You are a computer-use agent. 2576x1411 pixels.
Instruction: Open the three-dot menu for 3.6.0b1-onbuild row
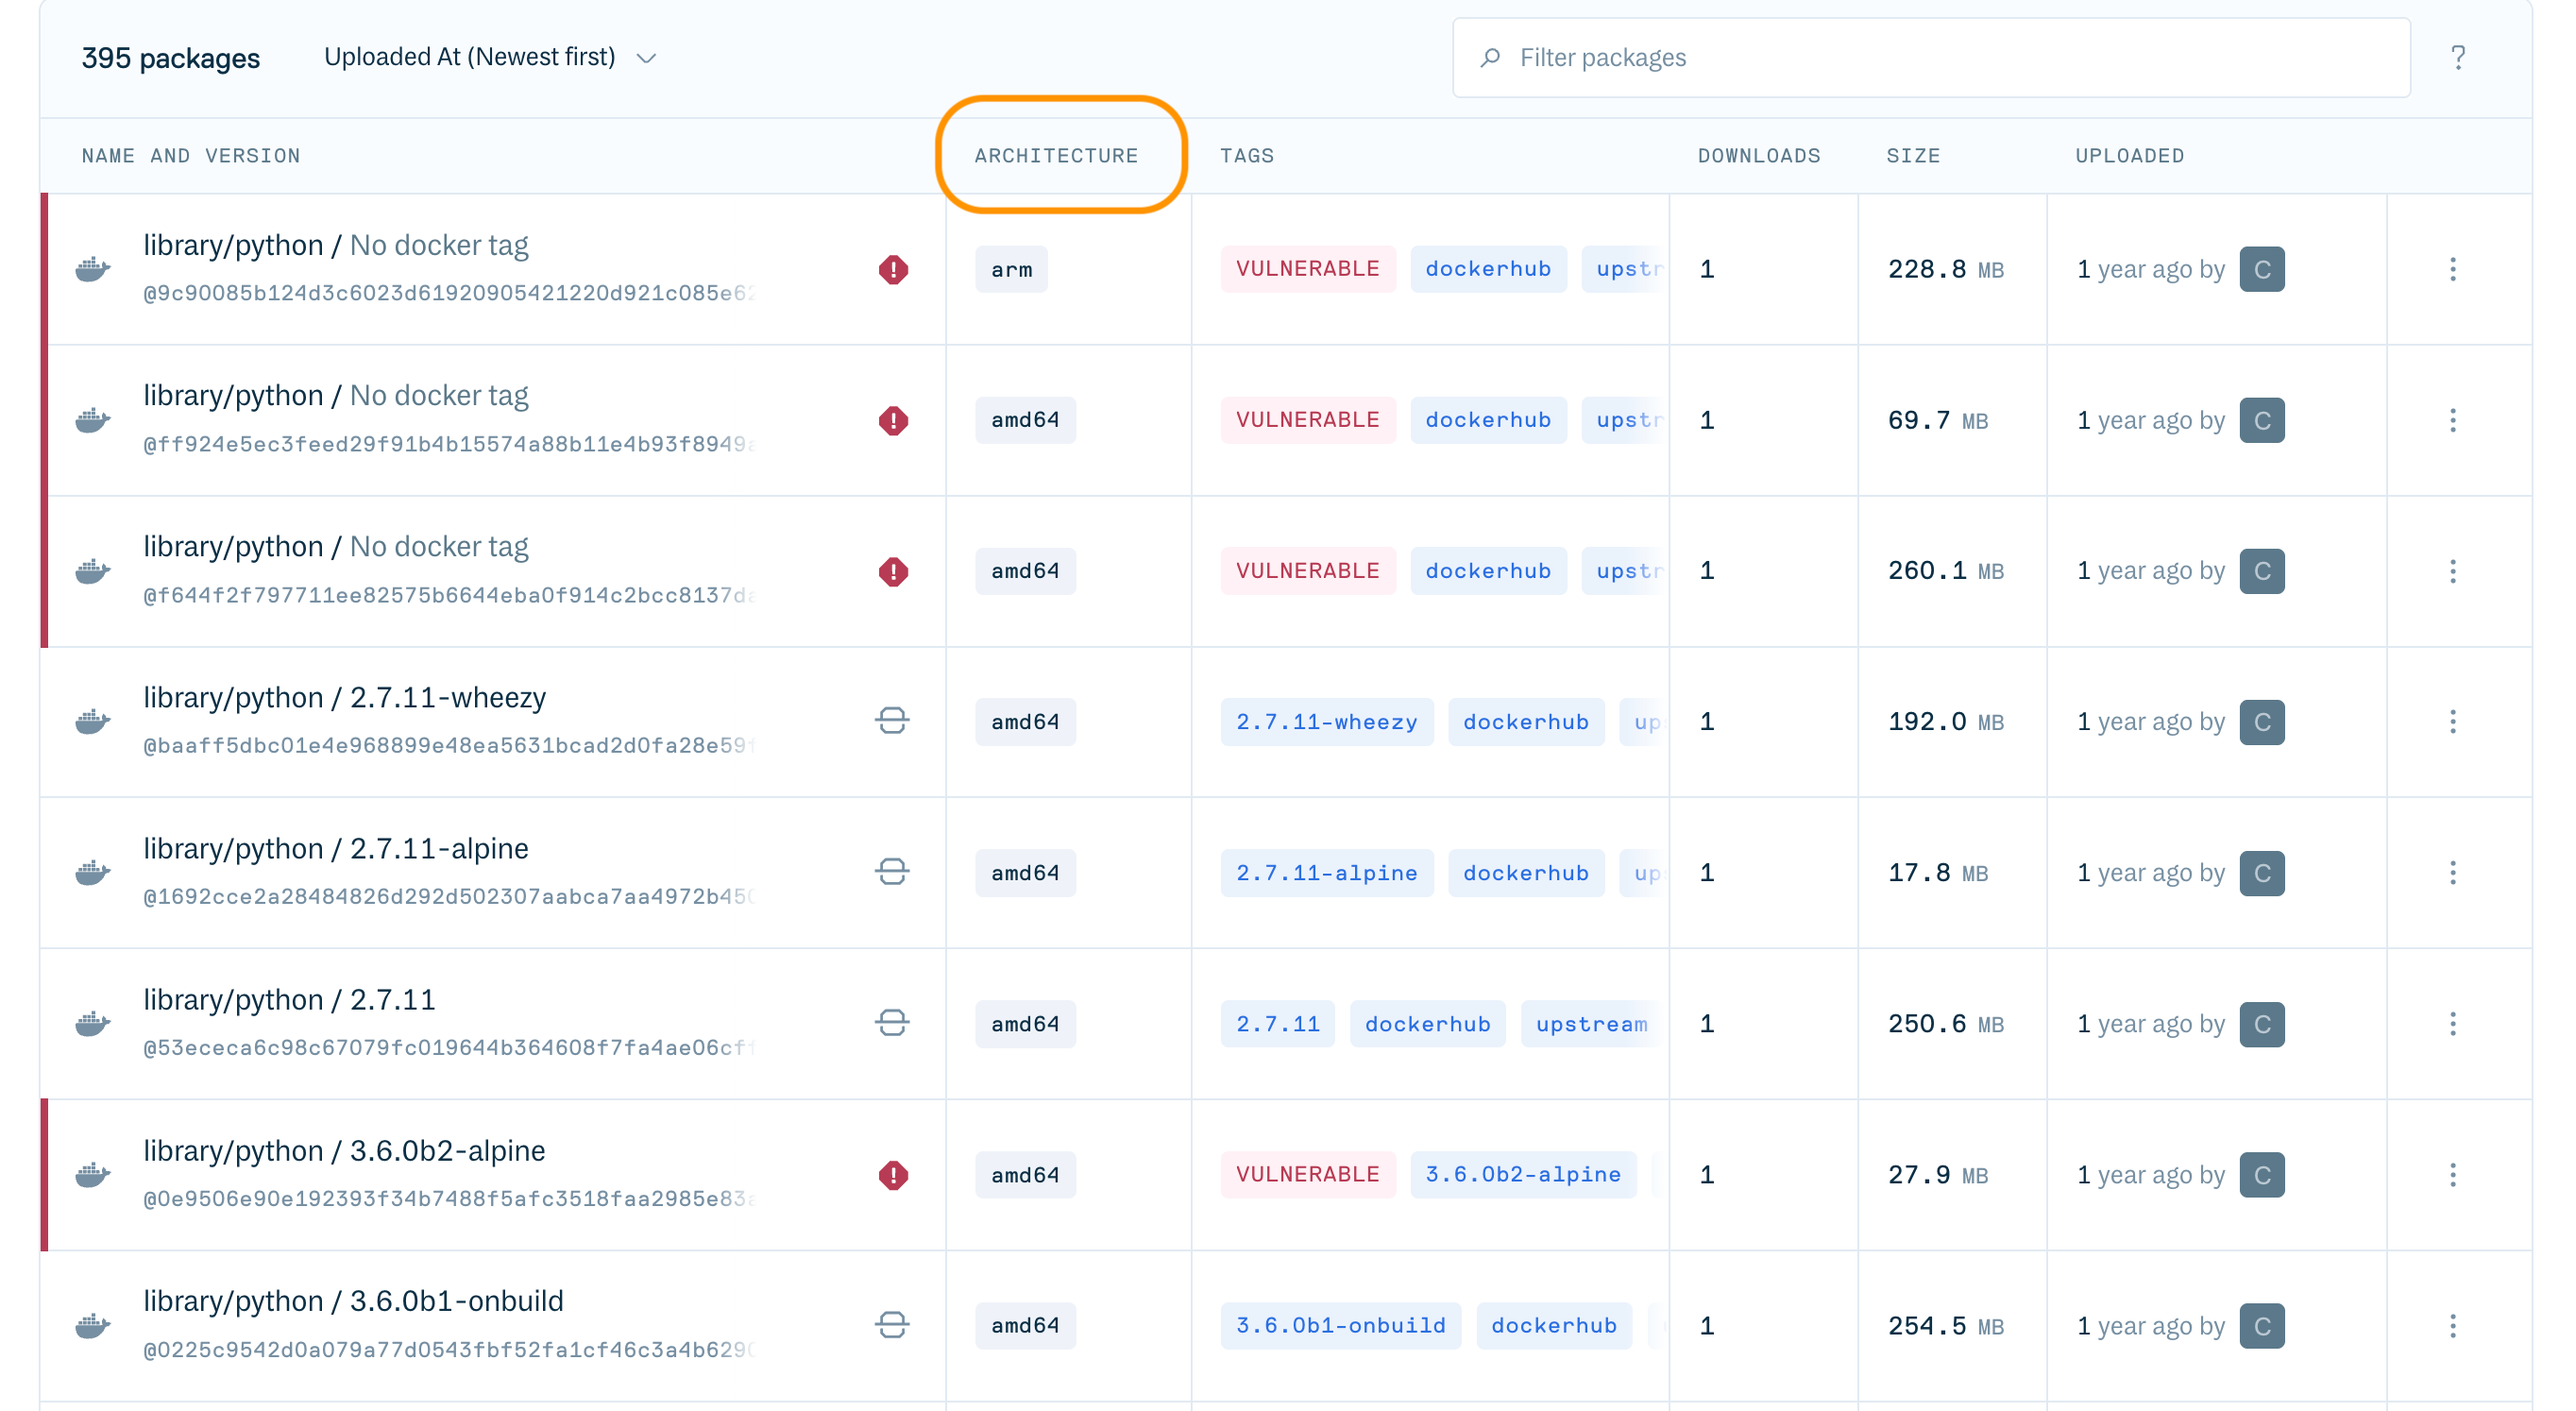(2452, 1325)
